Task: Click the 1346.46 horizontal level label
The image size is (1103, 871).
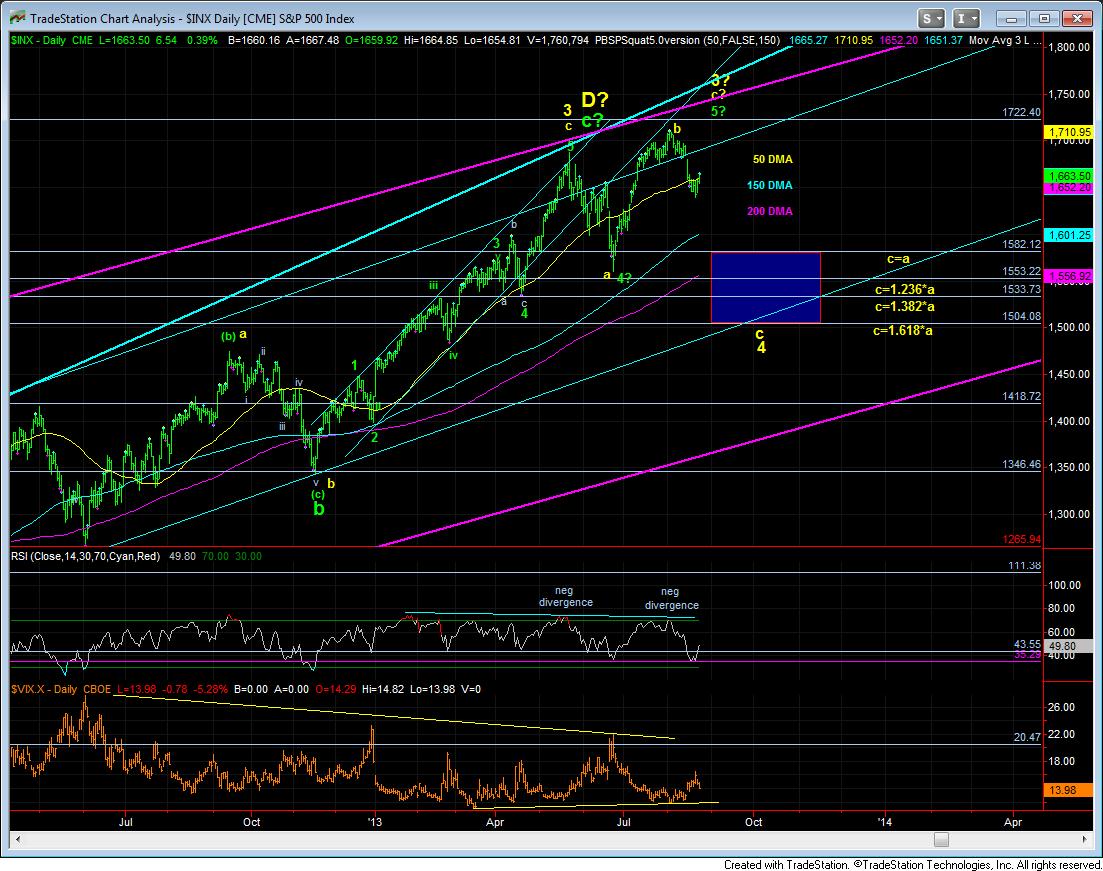Action: tap(1021, 464)
